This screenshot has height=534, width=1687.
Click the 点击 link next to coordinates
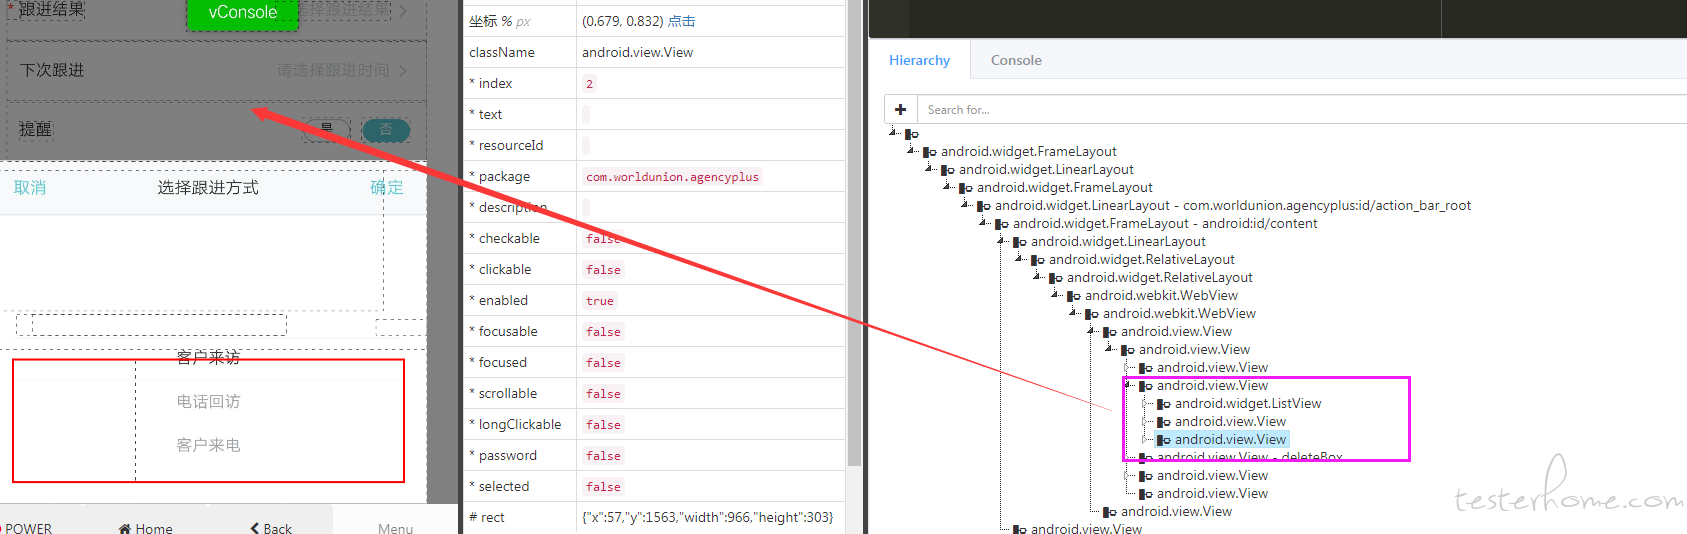(x=681, y=21)
